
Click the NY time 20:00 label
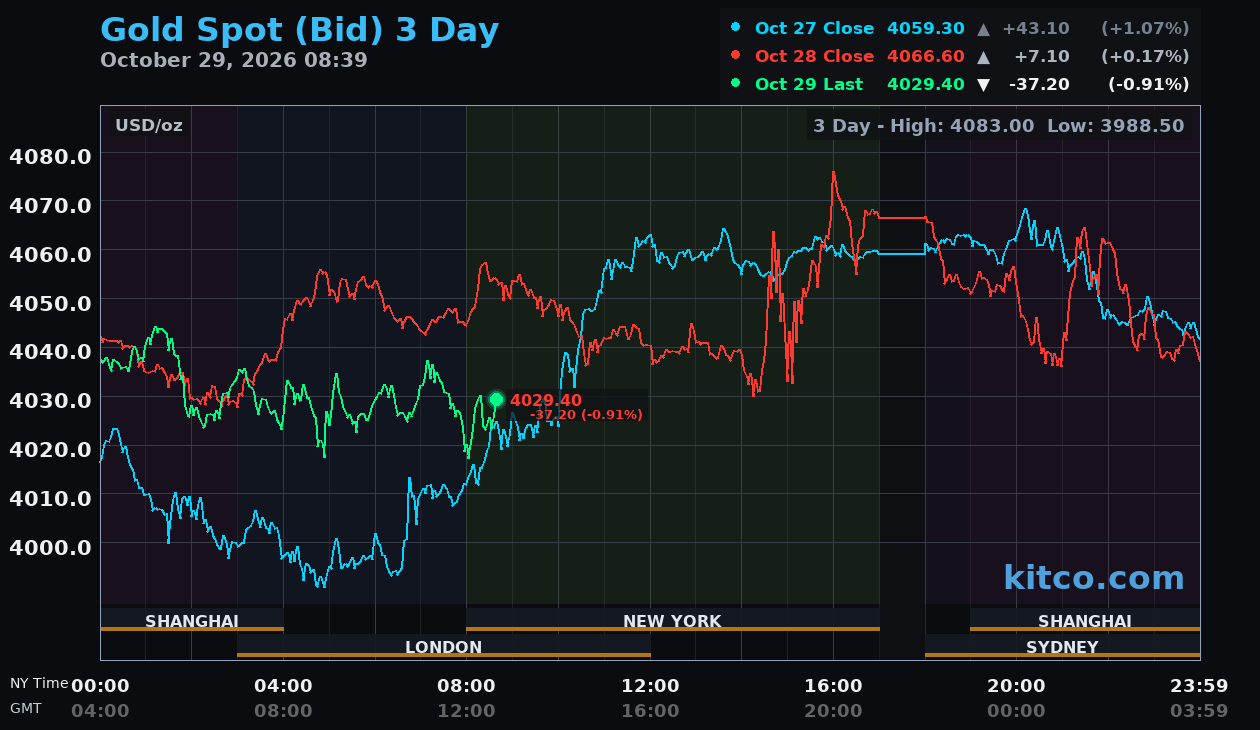tap(1016, 686)
